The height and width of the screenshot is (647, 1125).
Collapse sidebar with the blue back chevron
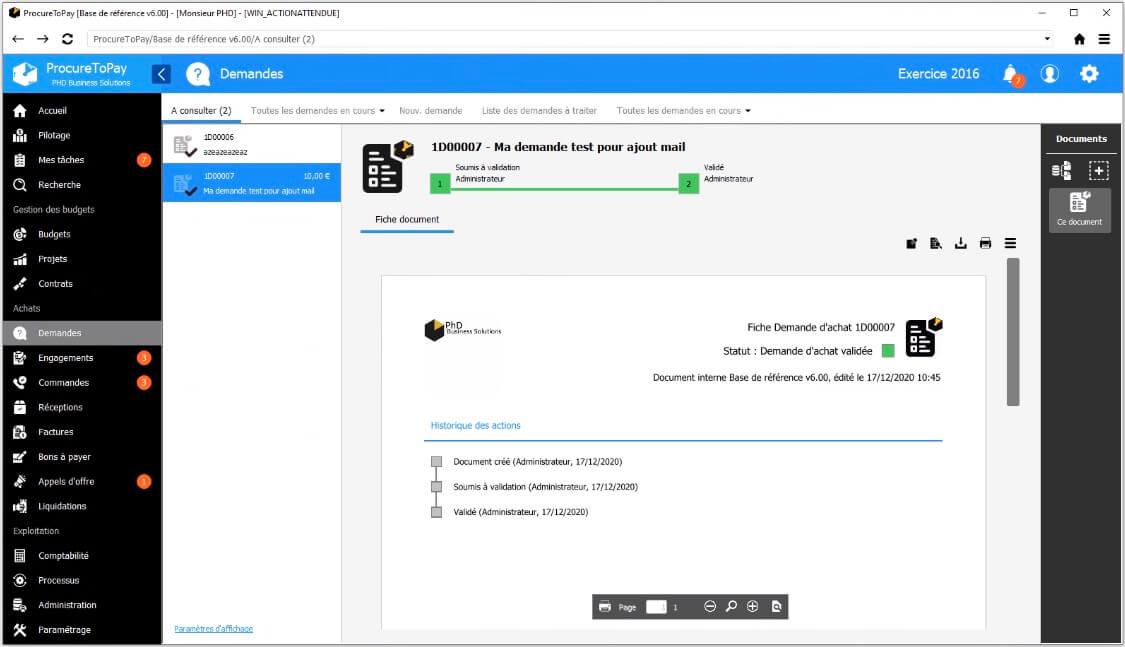pos(161,74)
